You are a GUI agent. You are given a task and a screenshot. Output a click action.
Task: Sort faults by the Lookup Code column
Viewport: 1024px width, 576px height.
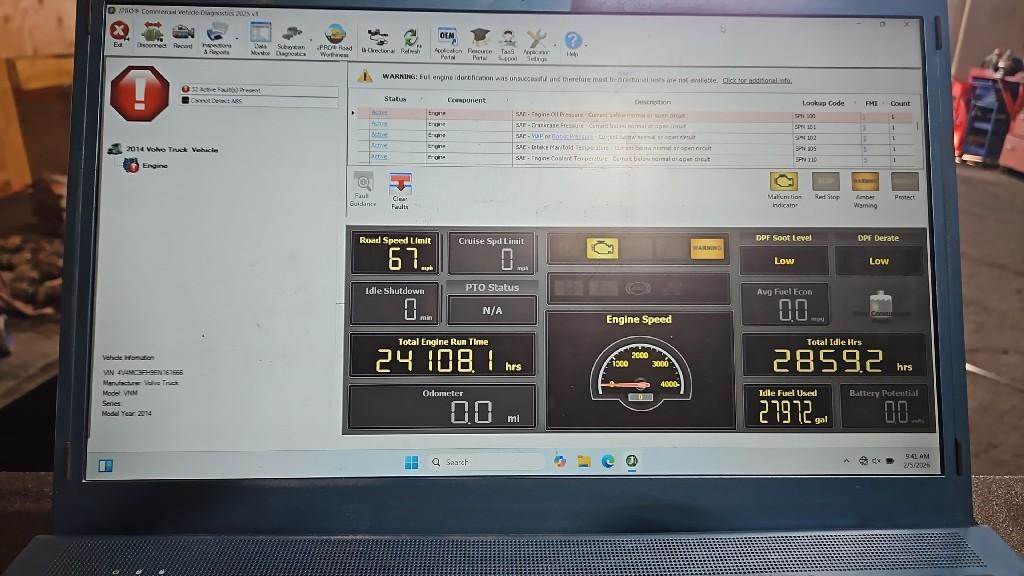pos(822,102)
